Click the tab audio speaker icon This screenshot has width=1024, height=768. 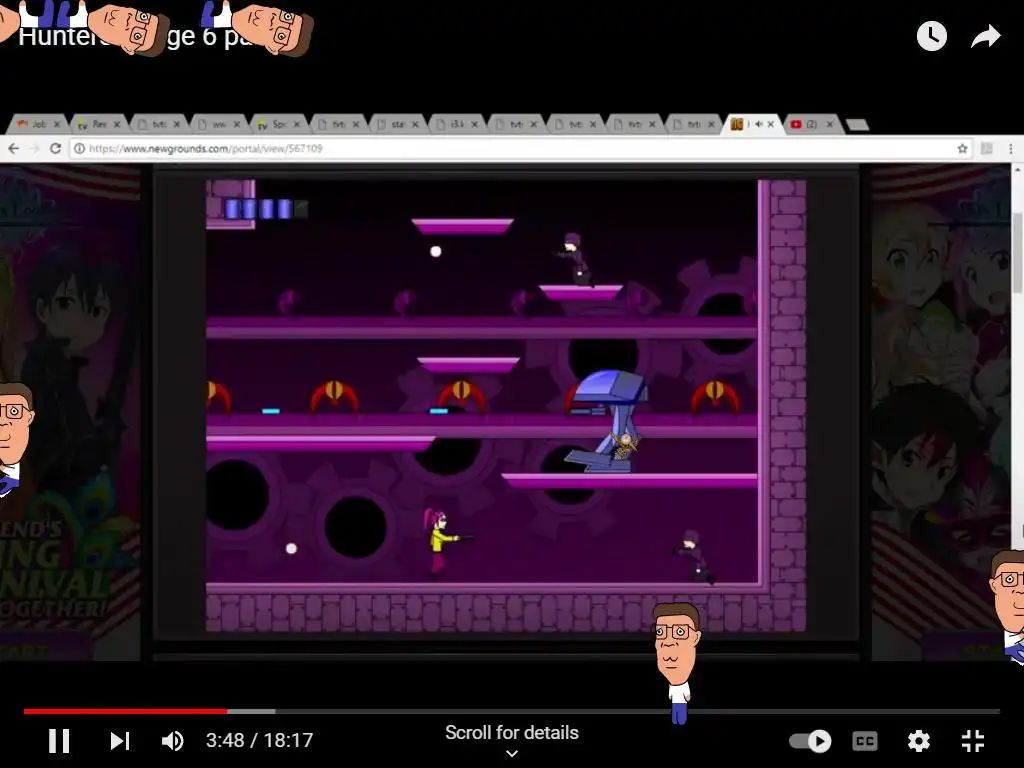(x=758, y=124)
